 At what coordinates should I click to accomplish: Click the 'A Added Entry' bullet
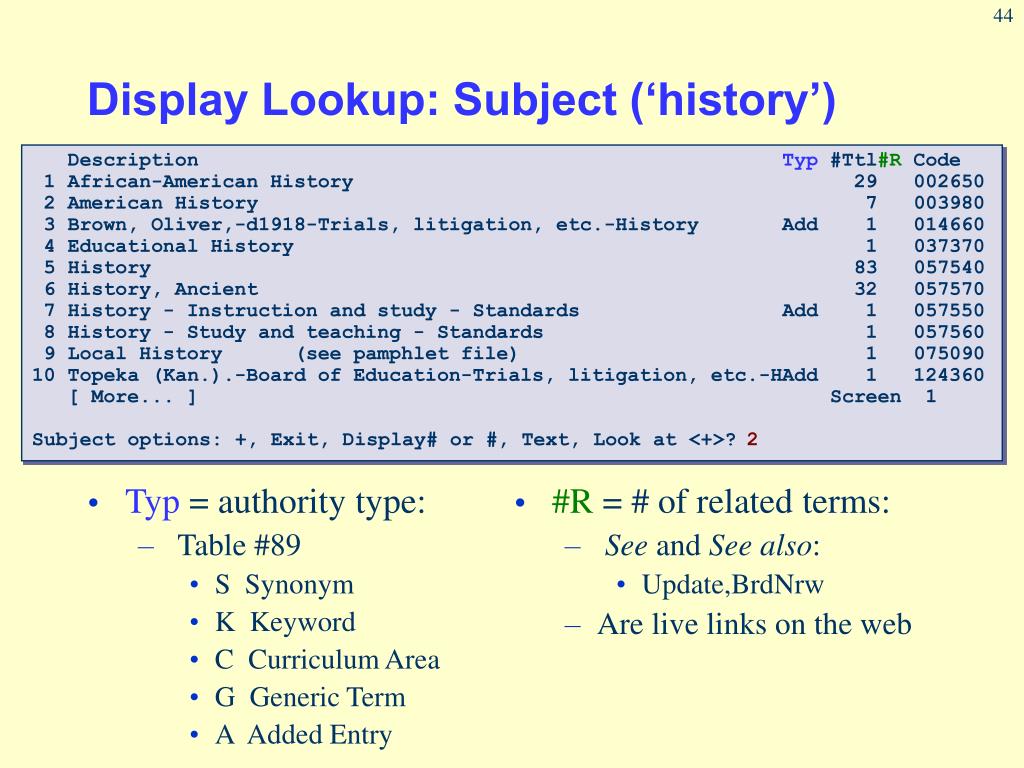[x=303, y=735]
